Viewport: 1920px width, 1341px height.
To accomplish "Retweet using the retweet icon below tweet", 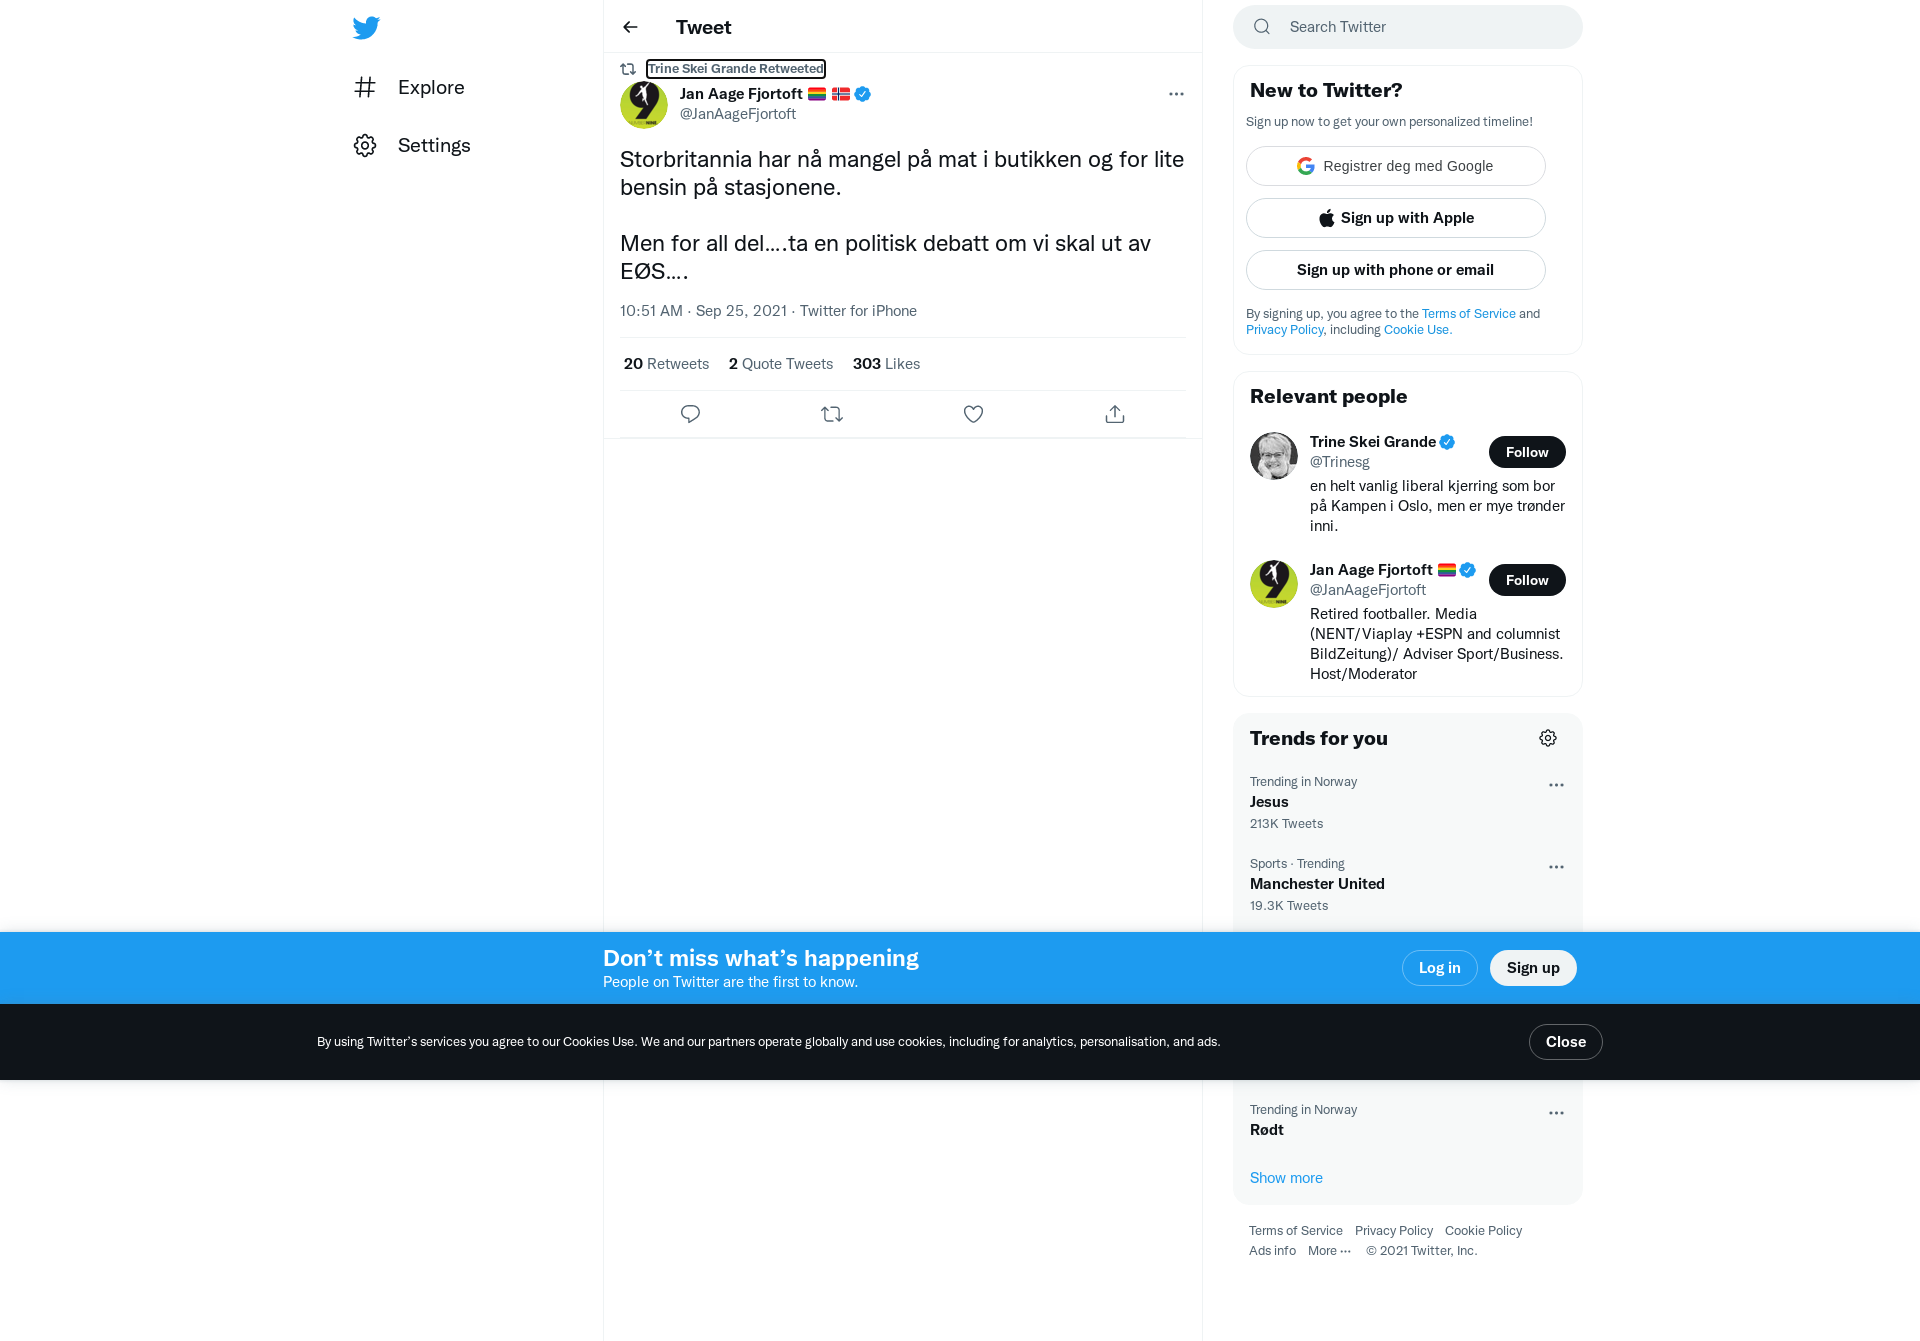I will tap(832, 414).
